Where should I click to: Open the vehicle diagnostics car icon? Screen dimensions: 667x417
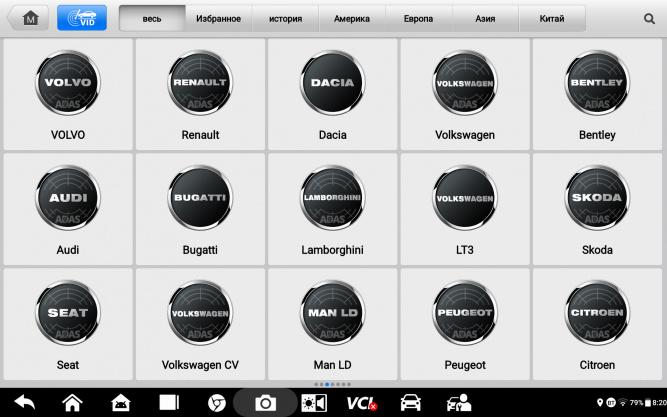(x=410, y=403)
